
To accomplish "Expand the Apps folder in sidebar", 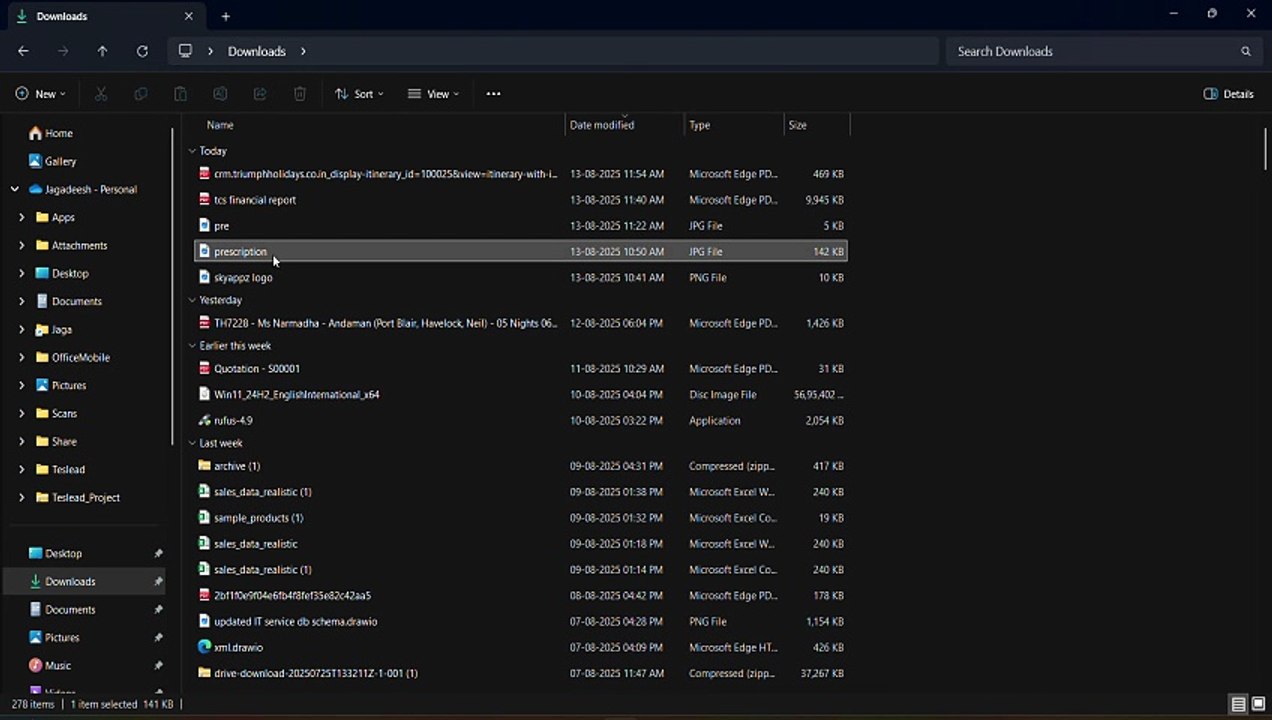I will (22, 217).
